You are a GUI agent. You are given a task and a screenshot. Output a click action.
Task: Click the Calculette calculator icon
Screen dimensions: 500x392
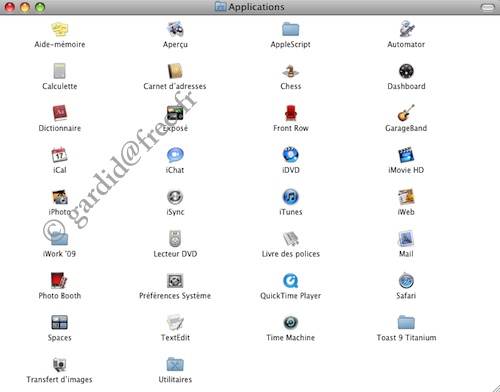coord(60,71)
